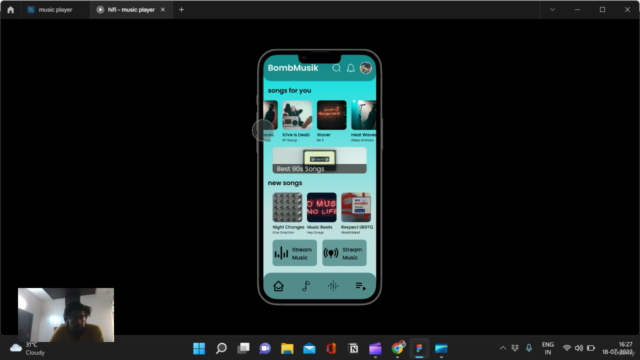This screenshot has width=640, height=360.
Task: Open the Mail app on taskbar
Action: click(309, 348)
